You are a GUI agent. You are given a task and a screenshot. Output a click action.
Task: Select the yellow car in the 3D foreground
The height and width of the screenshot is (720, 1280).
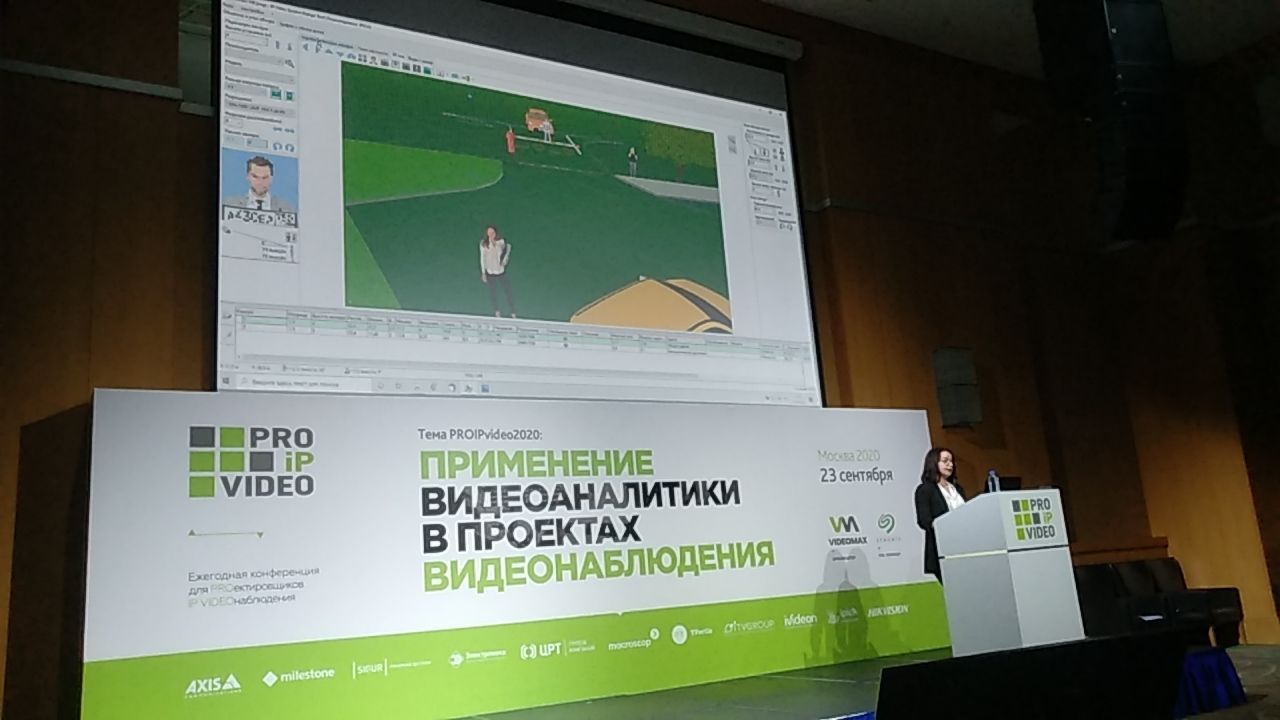coord(652,305)
